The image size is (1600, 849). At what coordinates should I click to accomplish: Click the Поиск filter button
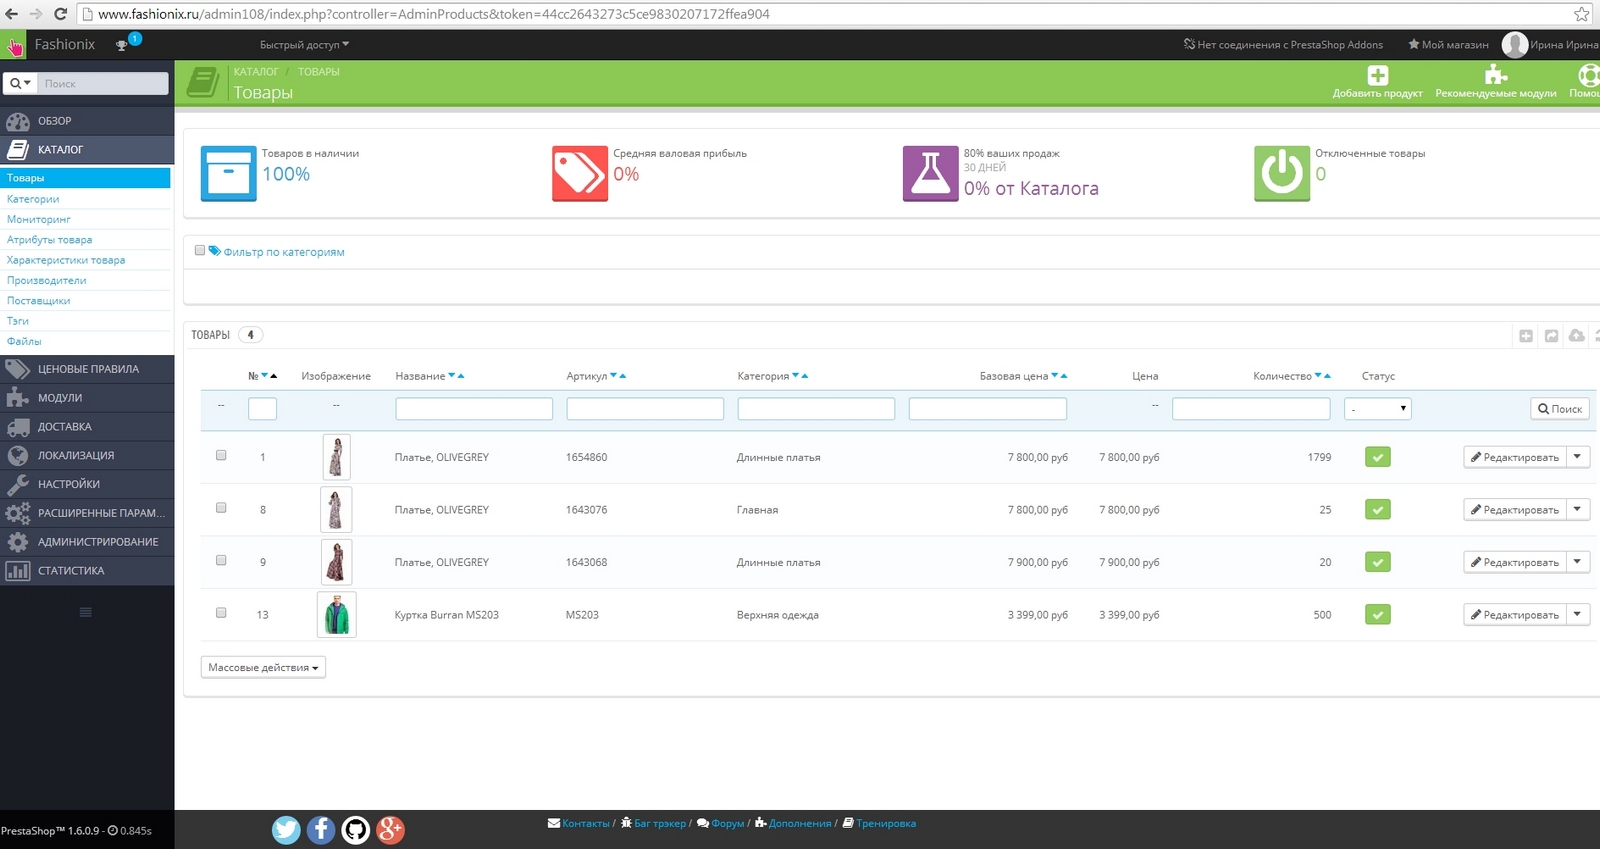(x=1560, y=409)
